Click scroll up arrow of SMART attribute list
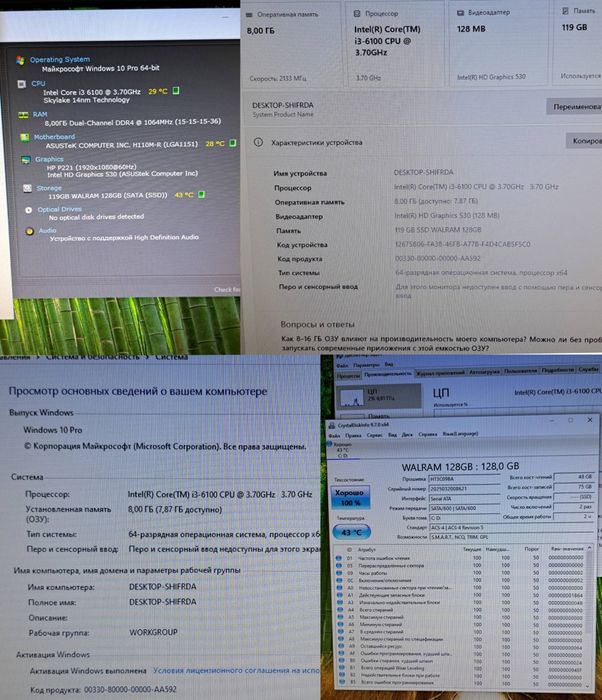This screenshot has height=700, width=602. pyautogui.click(x=589, y=548)
